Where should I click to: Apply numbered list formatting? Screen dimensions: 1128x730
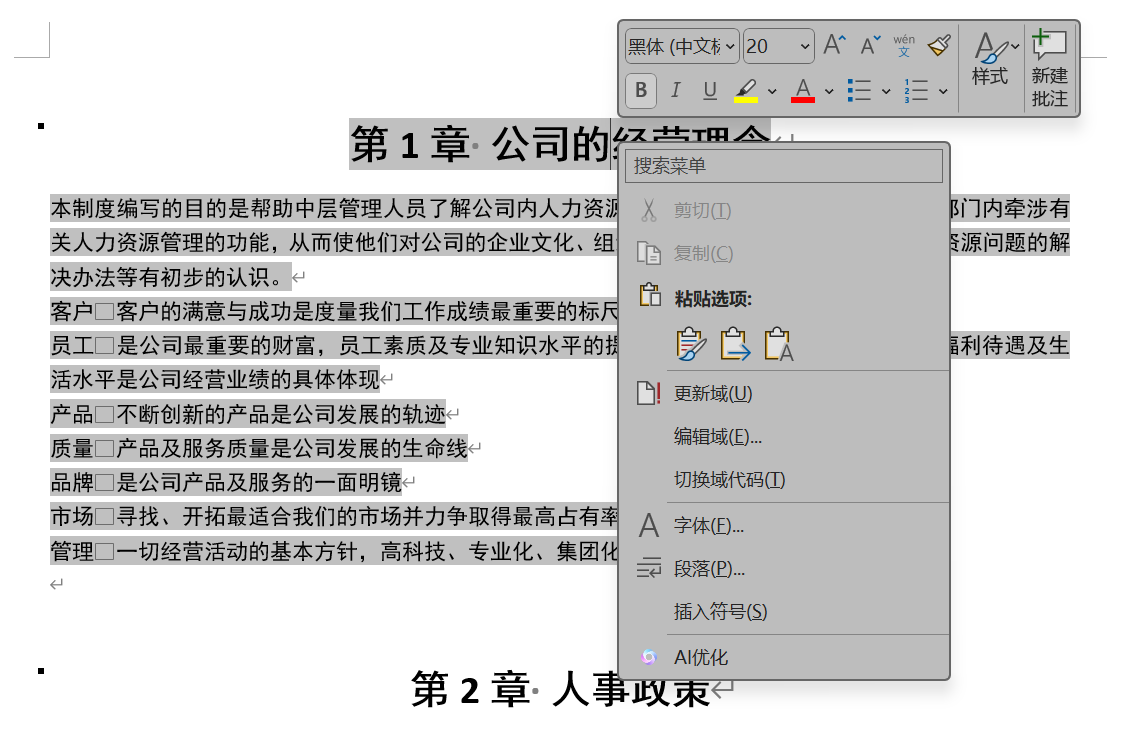[916, 91]
